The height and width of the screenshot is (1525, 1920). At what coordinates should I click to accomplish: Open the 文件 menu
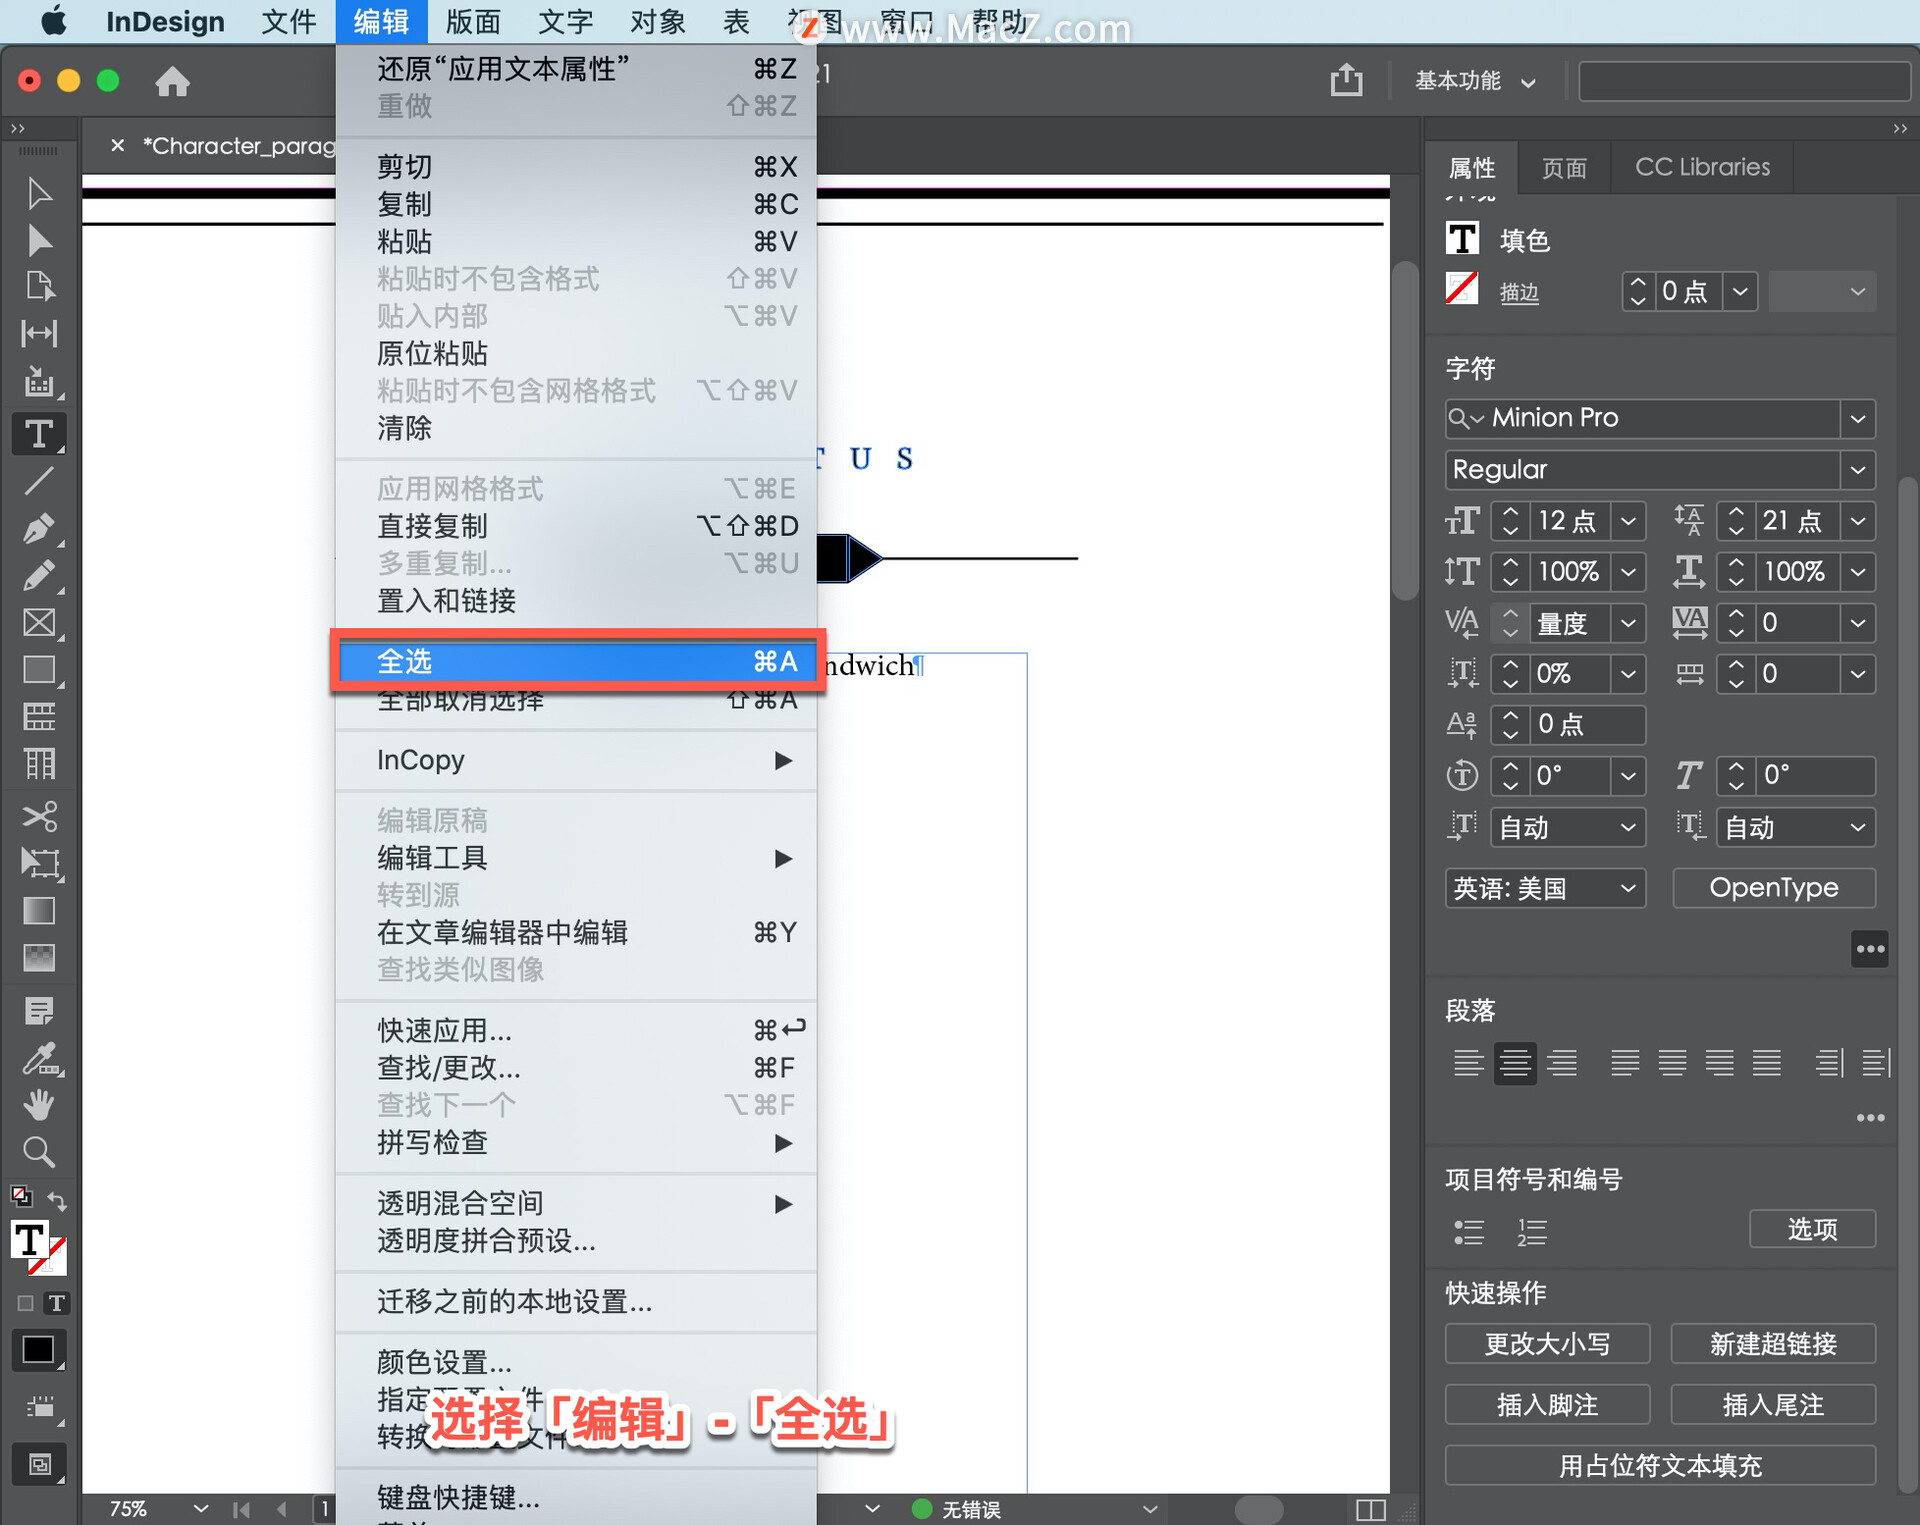pyautogui.click(x=288, y=22)
